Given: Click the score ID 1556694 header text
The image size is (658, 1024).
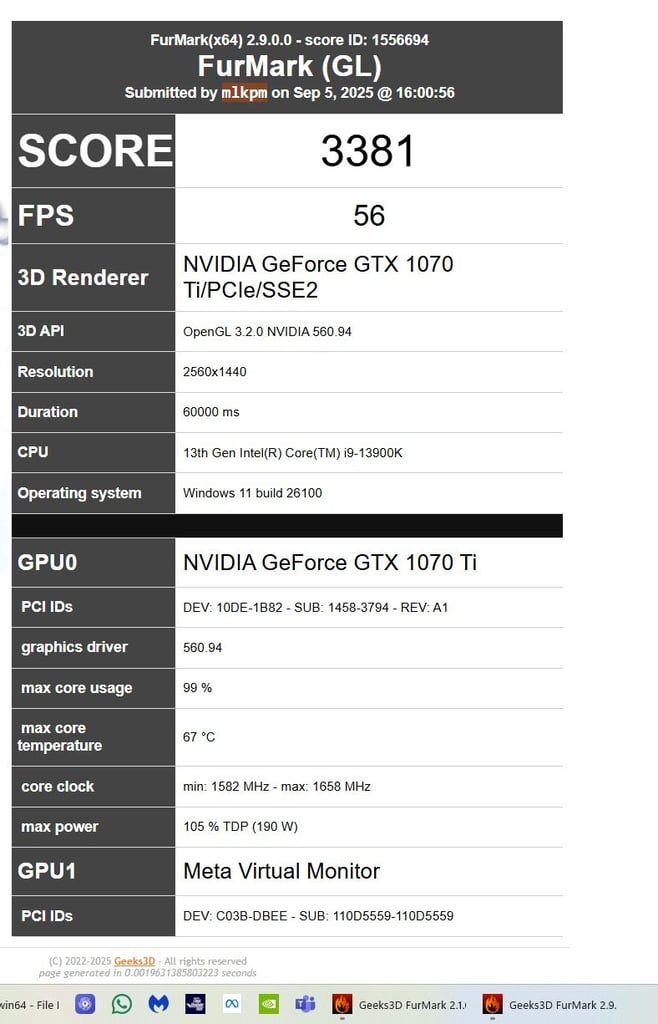Looking at the screenshot, I should (x=367, y=40).
